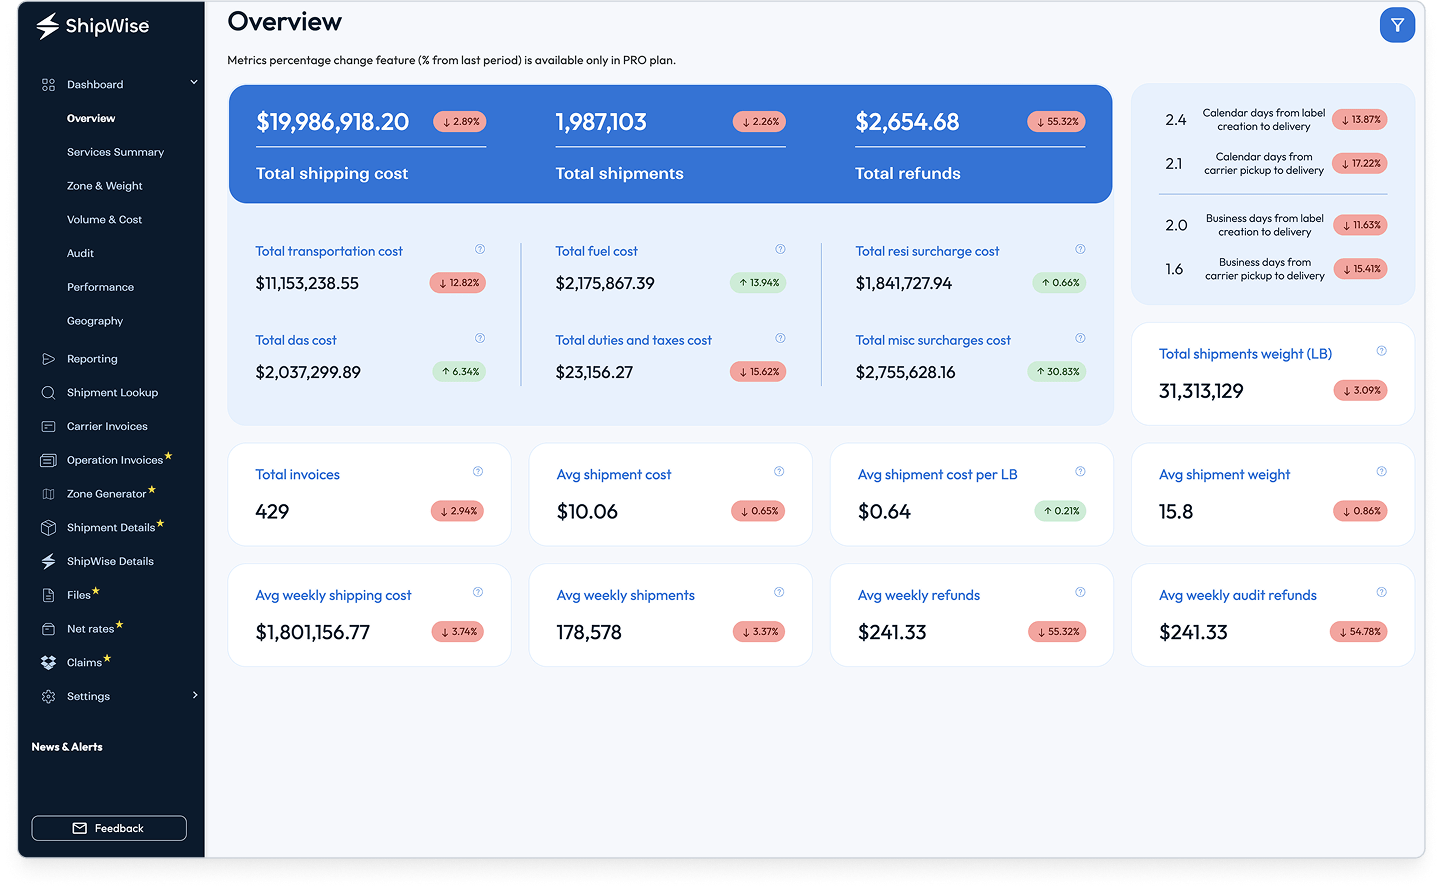Collapse the Dashboard menu chevron

[194, 83]
